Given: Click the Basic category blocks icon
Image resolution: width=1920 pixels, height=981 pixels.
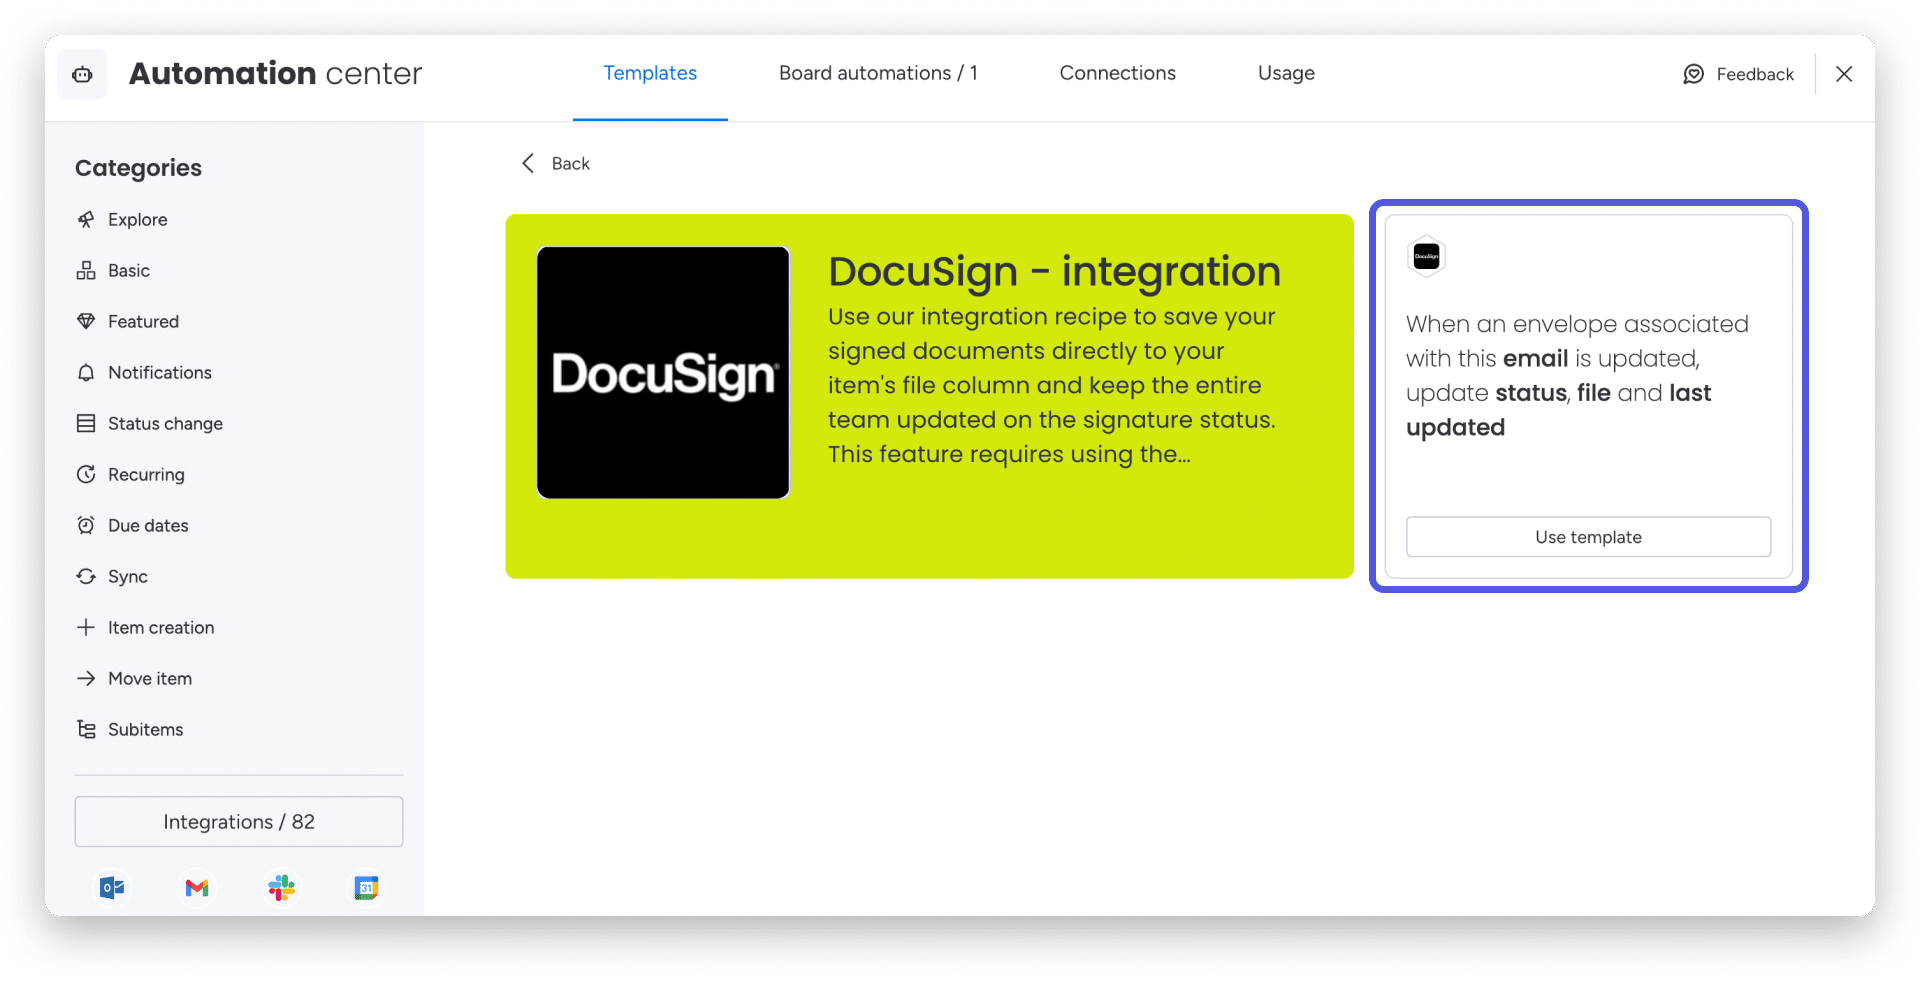Looking at the screenshot, I should pos(86,270).
